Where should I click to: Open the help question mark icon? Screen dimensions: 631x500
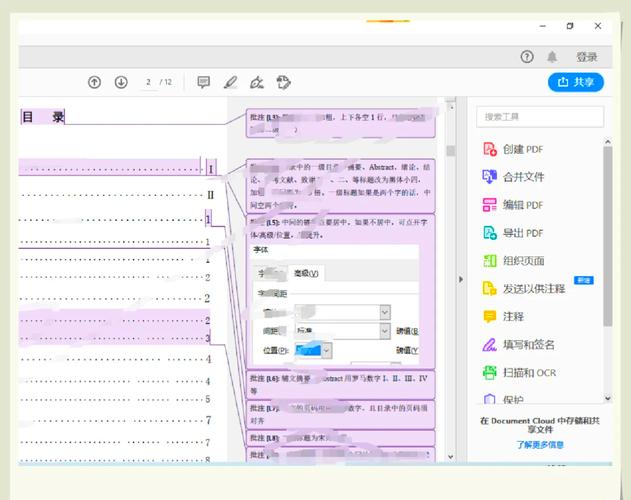click(527, 57)
